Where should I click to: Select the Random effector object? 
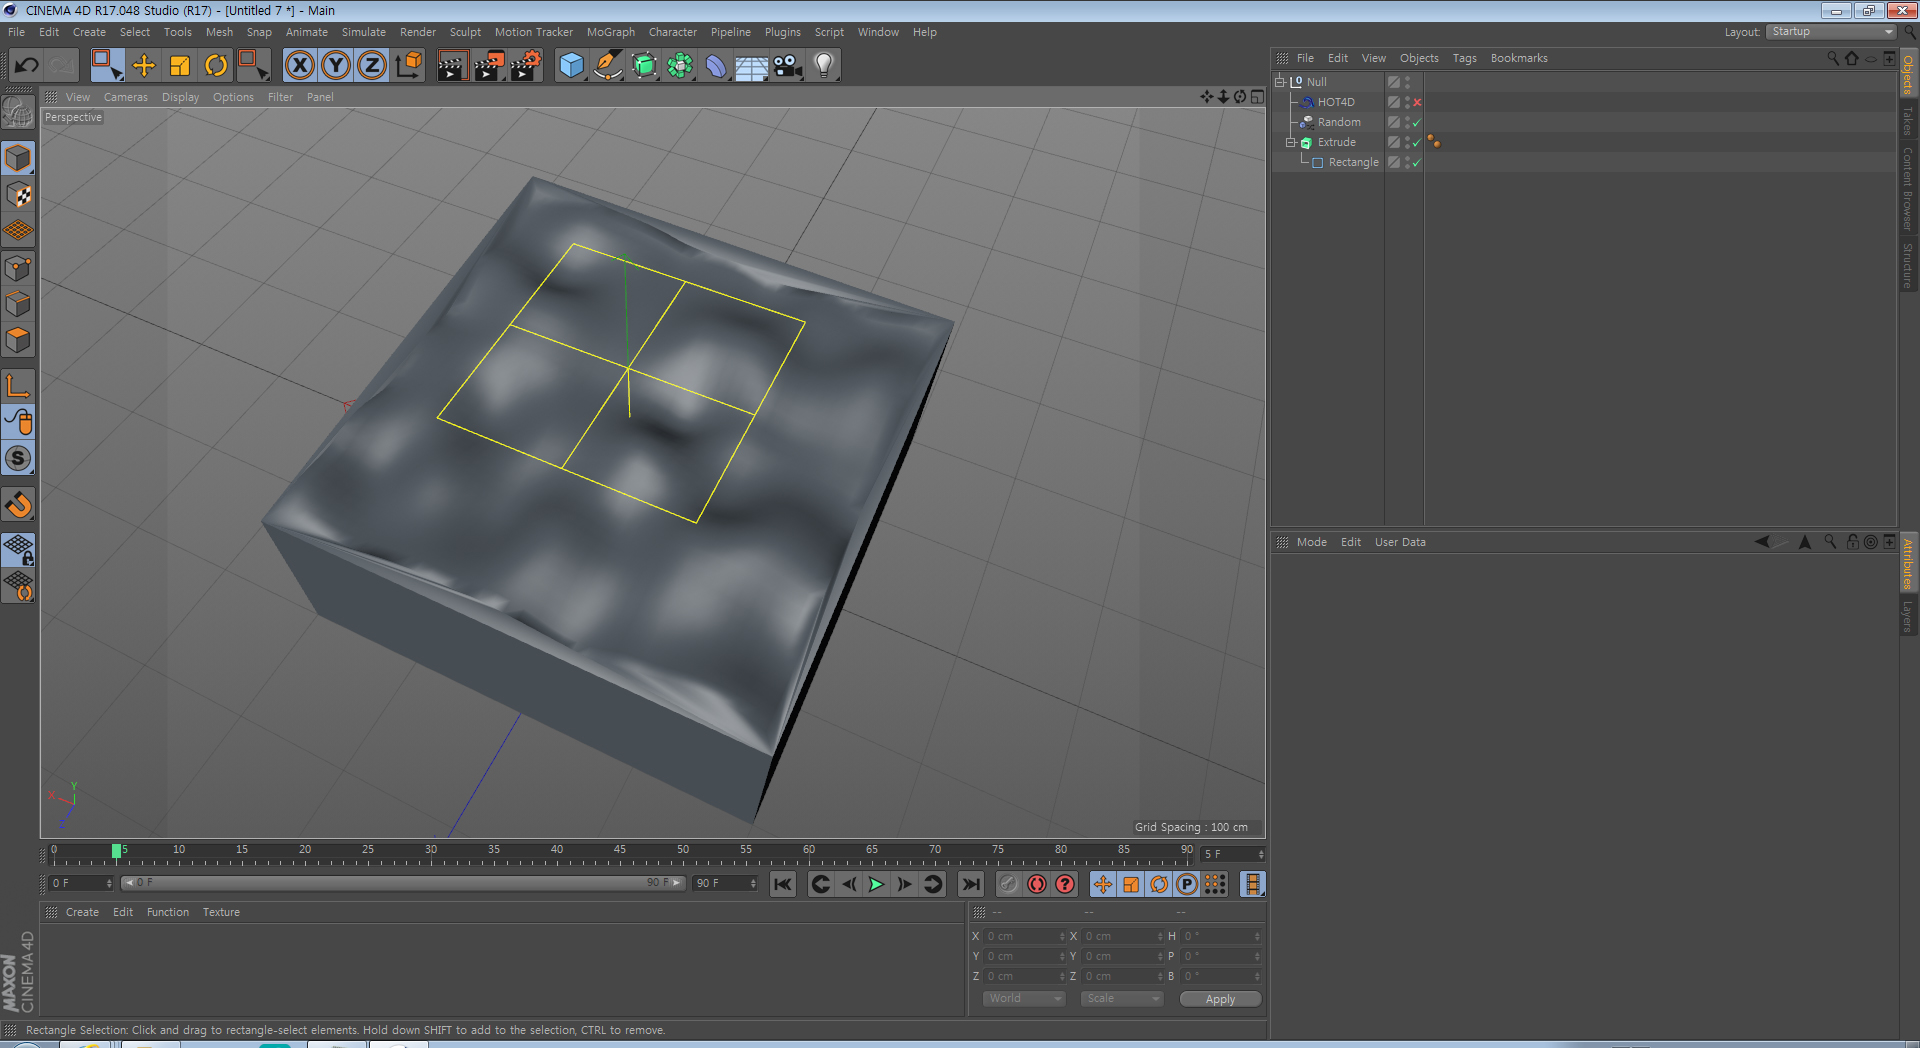click(1339, 122)
